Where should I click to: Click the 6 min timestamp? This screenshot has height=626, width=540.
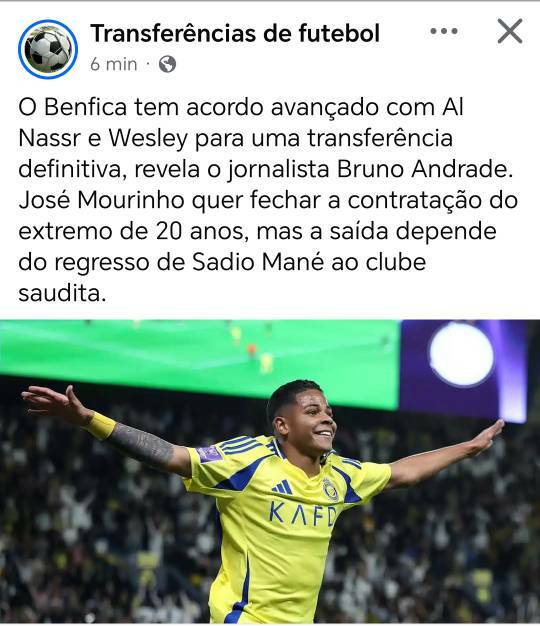point(114,64)
